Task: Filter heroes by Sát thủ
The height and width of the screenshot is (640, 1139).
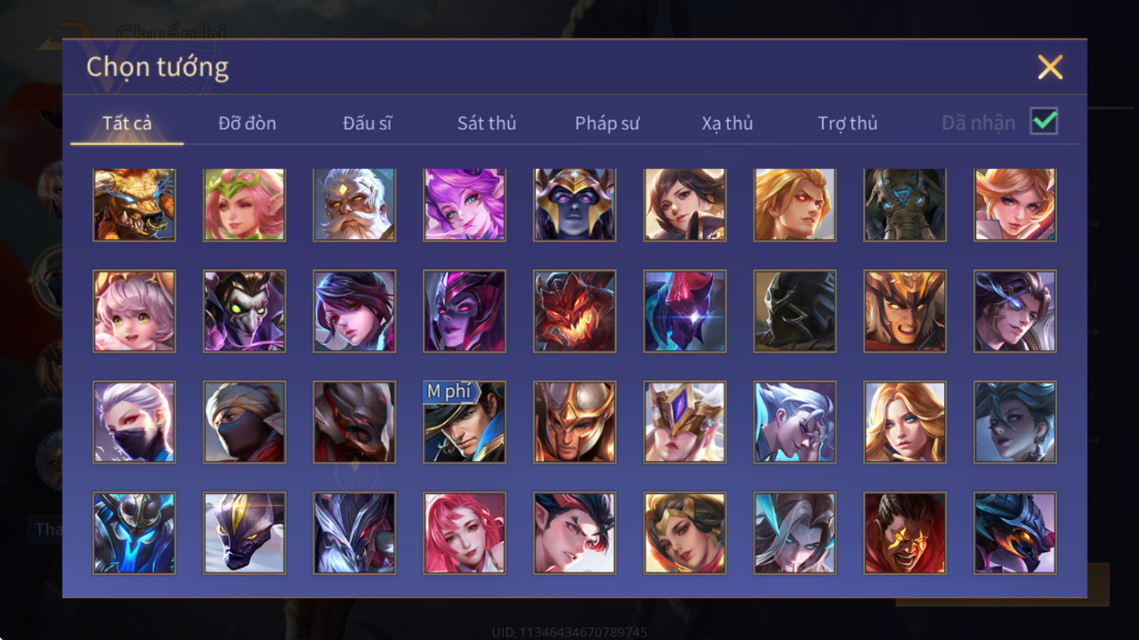Action: coord(487,123)
